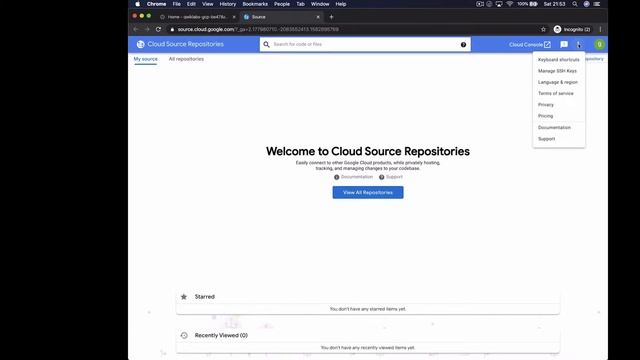Open the Documentation link under the welcome text
Viewport: 640px width, 360px height.
click(x=357, y=177)
